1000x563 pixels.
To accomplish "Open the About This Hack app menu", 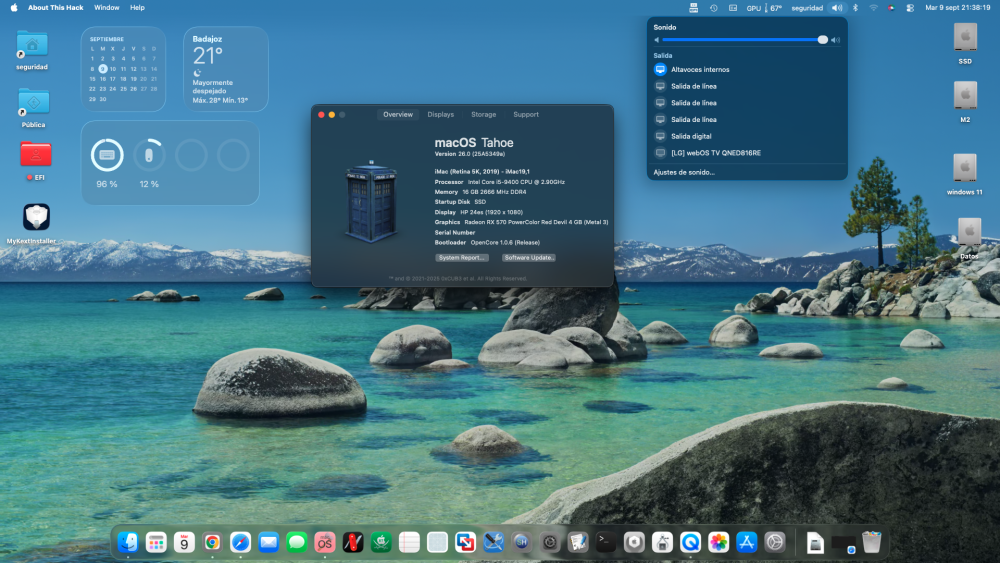I will 55,8.
